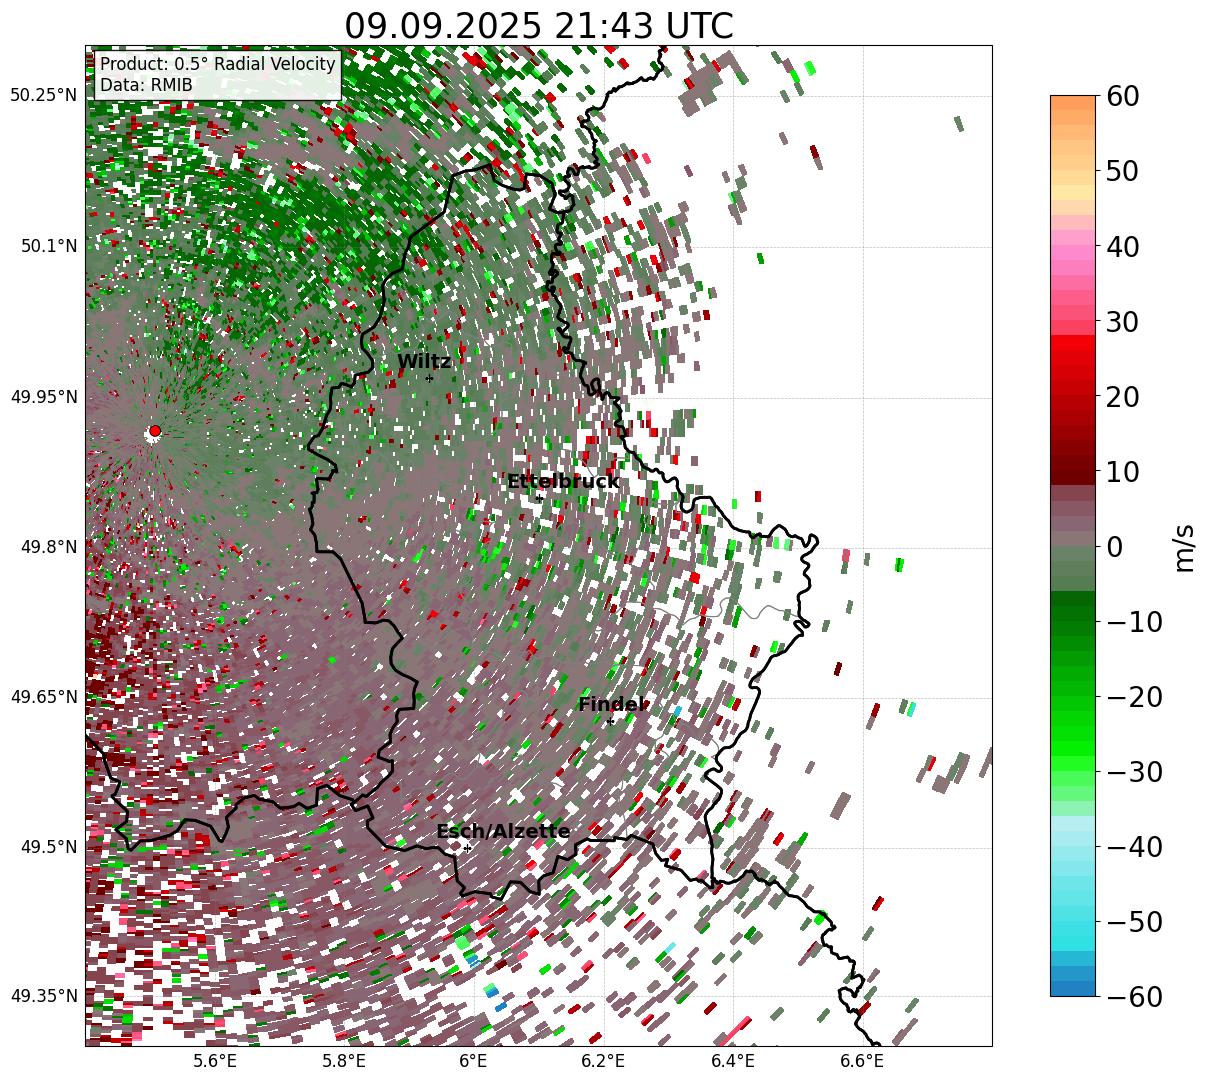The image size is (1207, 1081).
Task: Click the plot title 09.09.2025 21:43 UTC
Action: pos(538,26)
